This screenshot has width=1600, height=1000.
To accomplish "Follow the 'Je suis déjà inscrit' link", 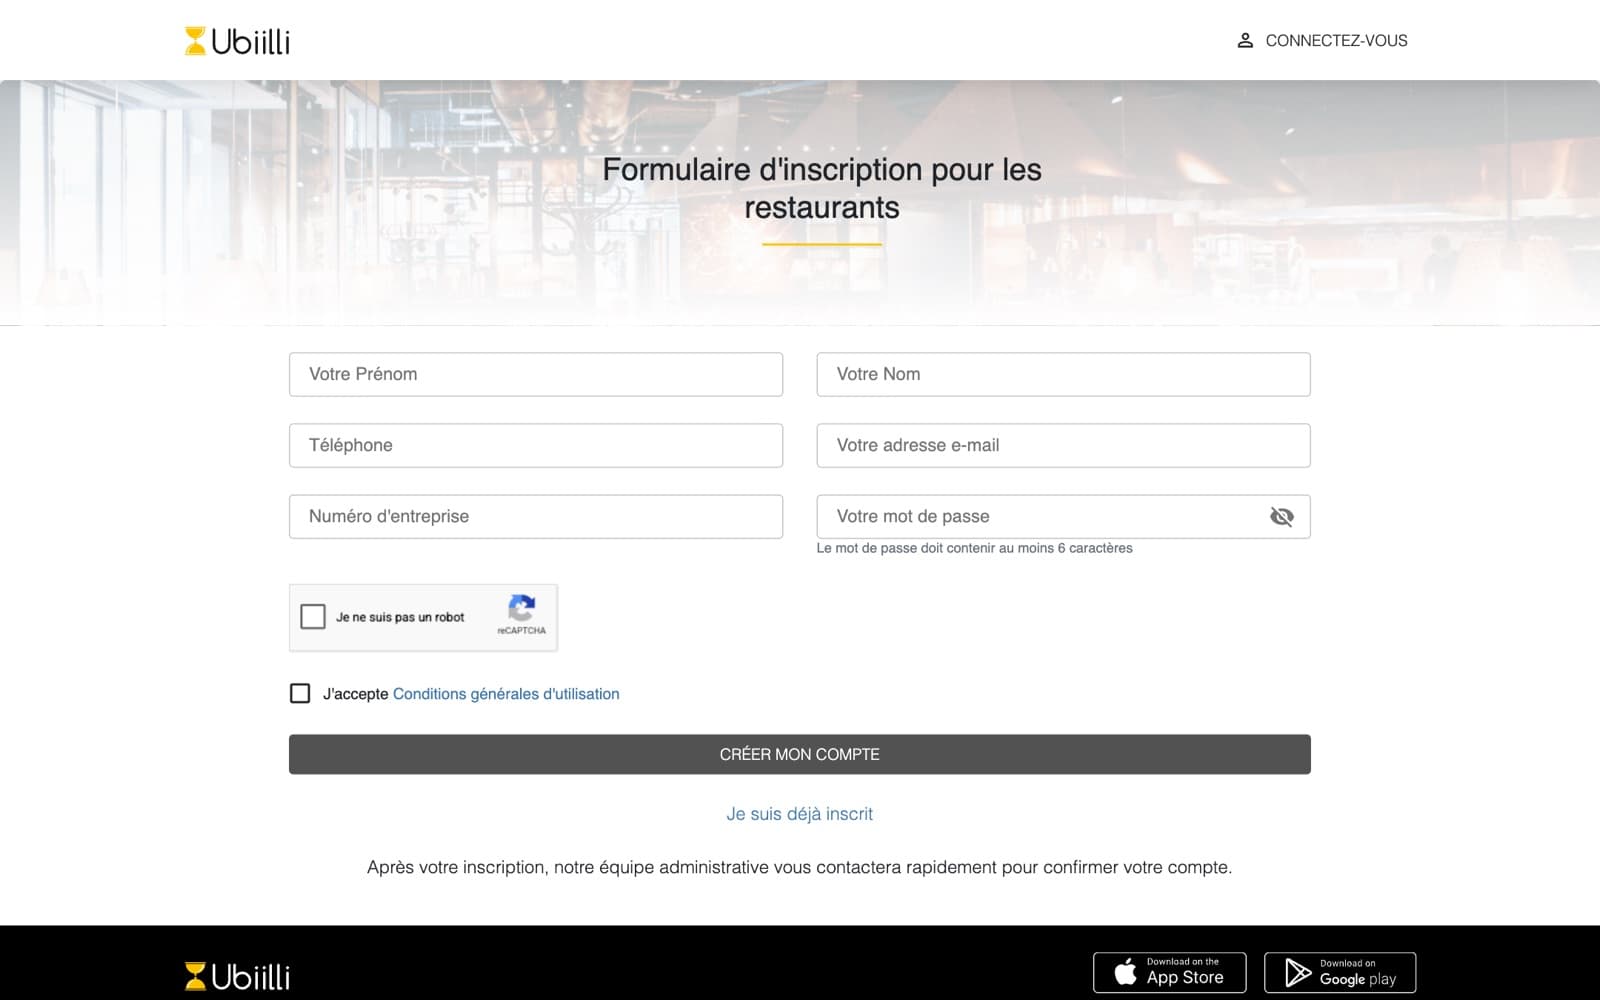I will 800,814.
